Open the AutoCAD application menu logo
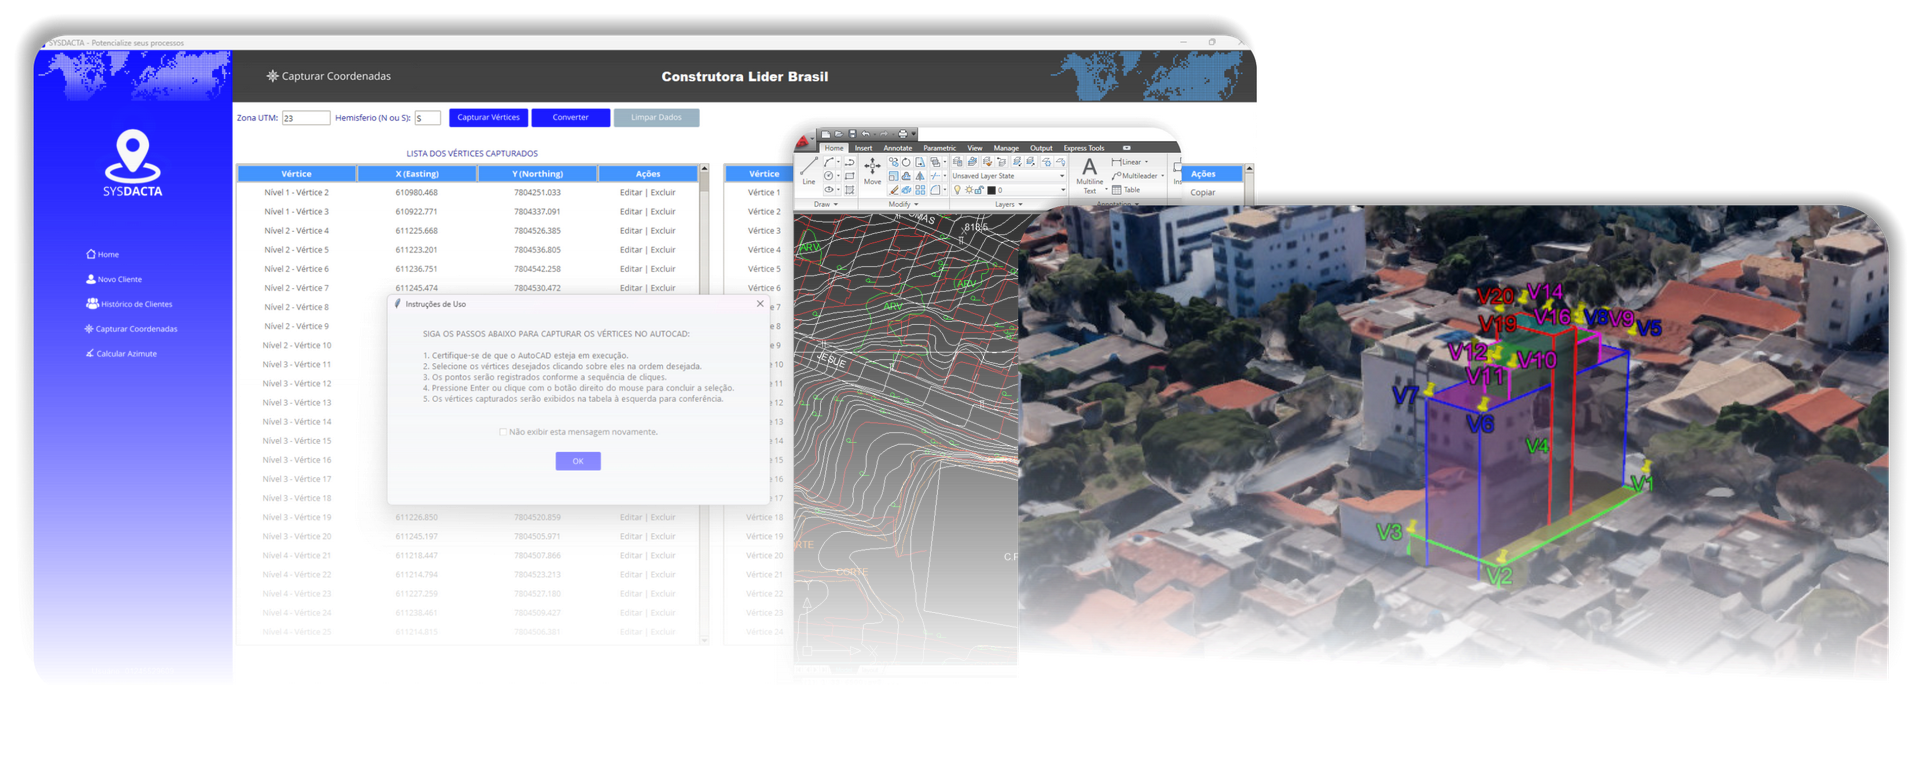The image size is (1920, 780). pos(802,142)
